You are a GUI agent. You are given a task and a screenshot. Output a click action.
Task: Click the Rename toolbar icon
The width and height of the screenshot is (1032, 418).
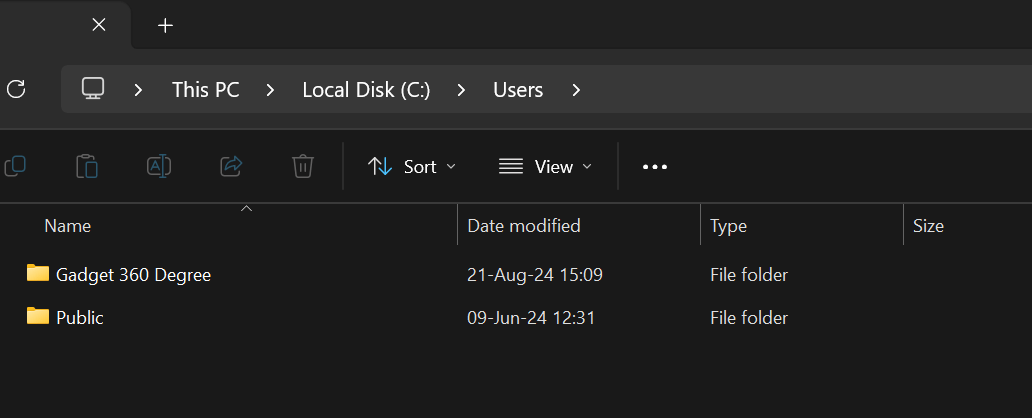tap(159, 166)
